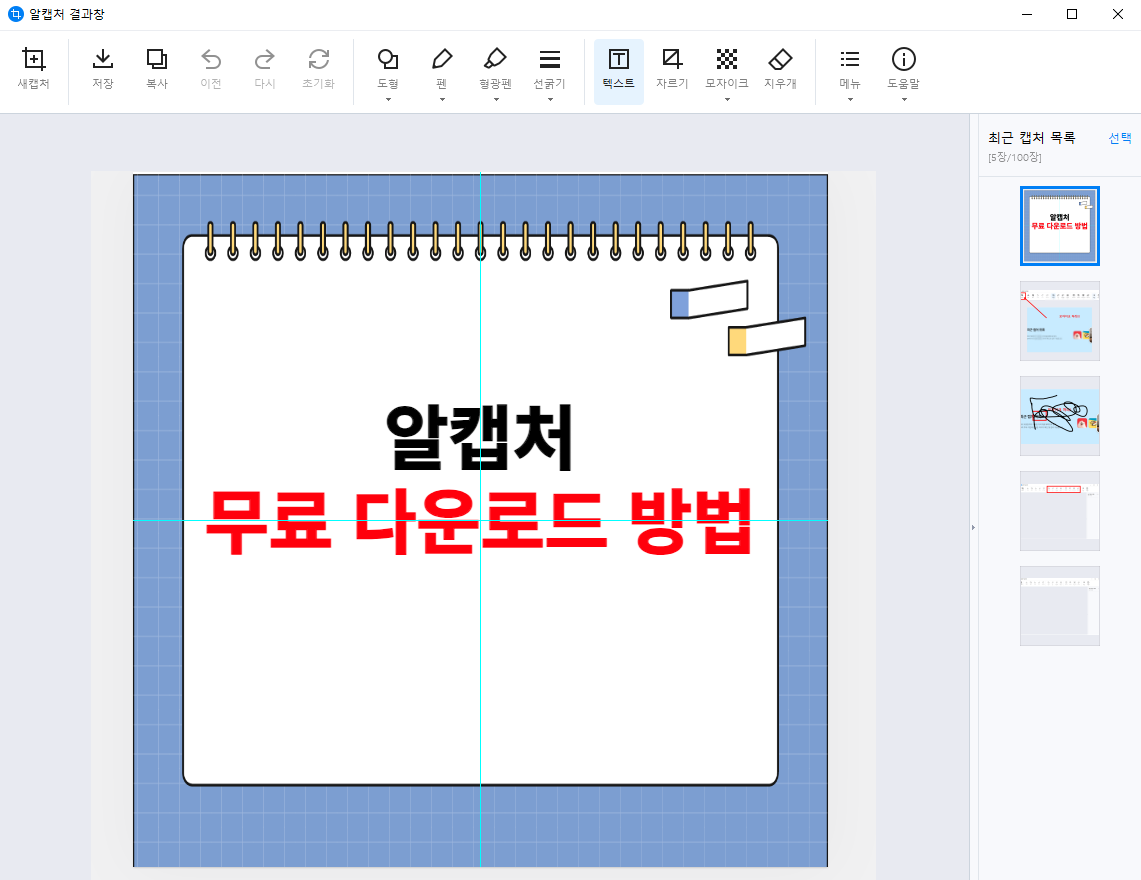Select the 자르기 crop tool

(x=672, y=70)
